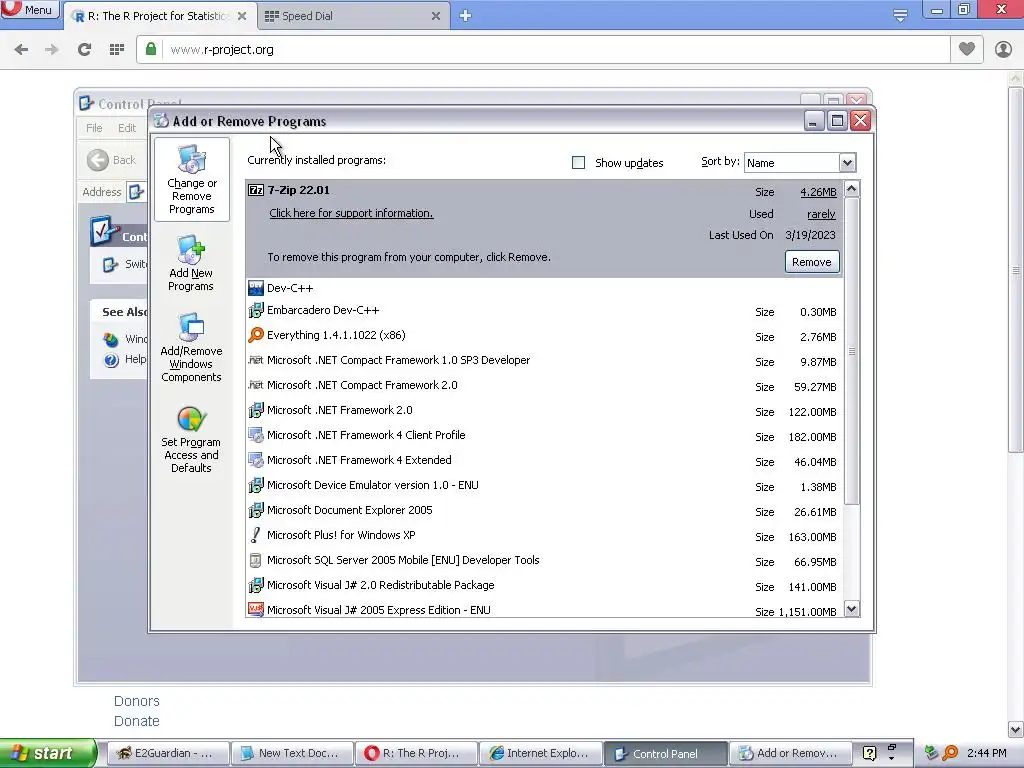The image size is (1024, 768).
Task: Reload the page in Opera browser
Action: (x=84, y=49)
